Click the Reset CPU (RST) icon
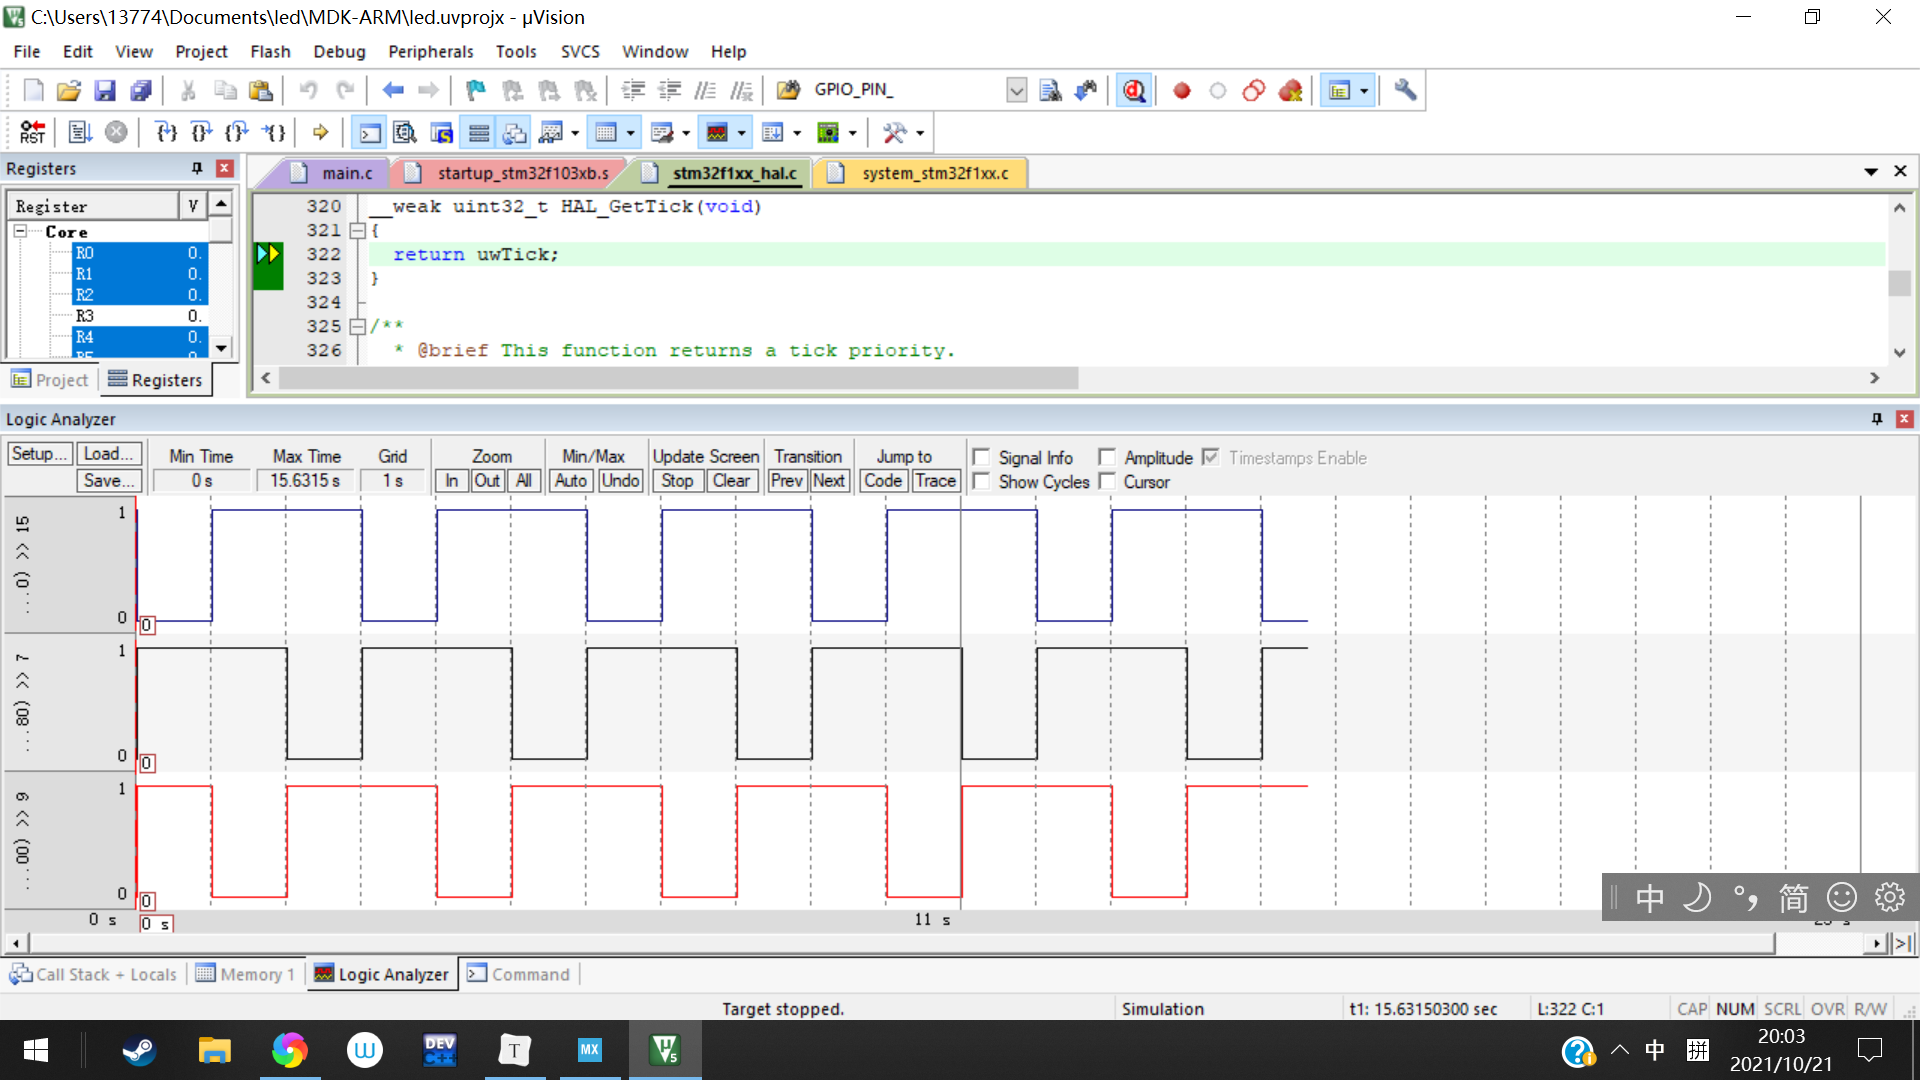 tap(32, 132)
